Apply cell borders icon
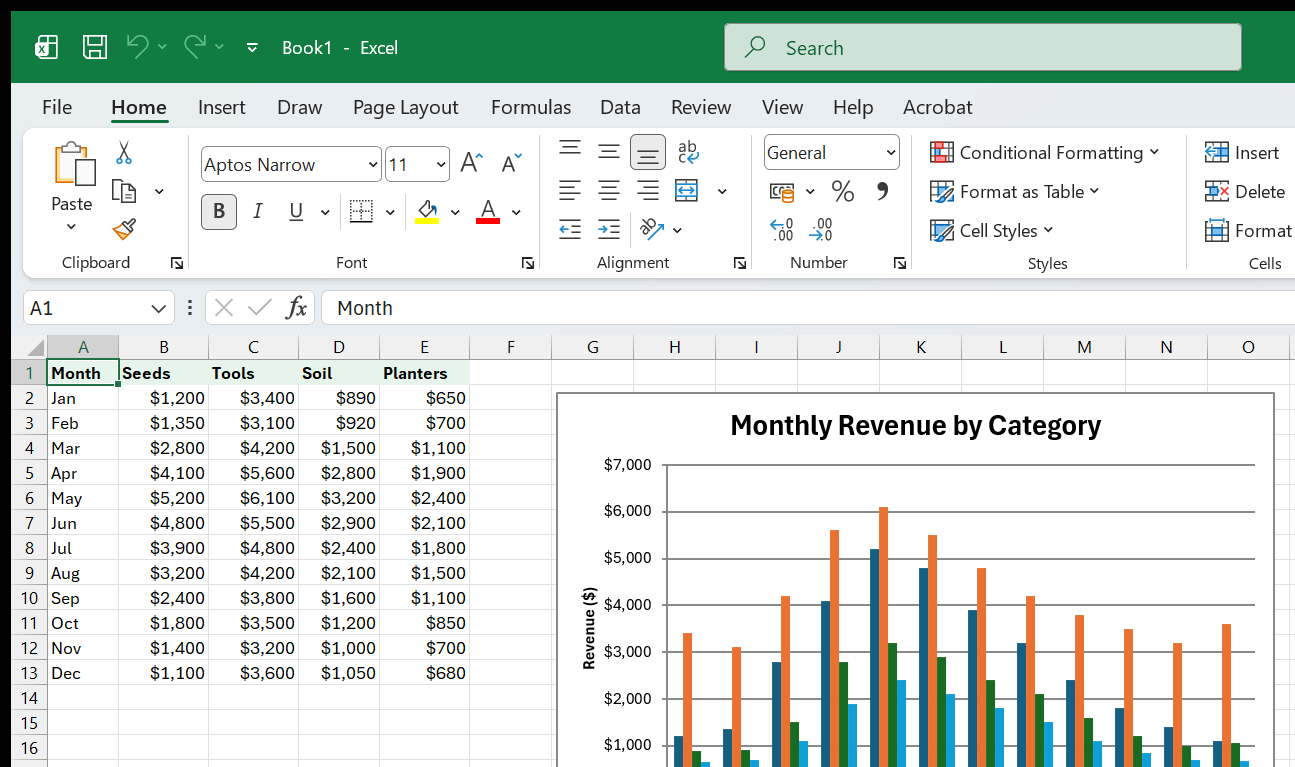The image size is (1295, 767). (361, 212)
